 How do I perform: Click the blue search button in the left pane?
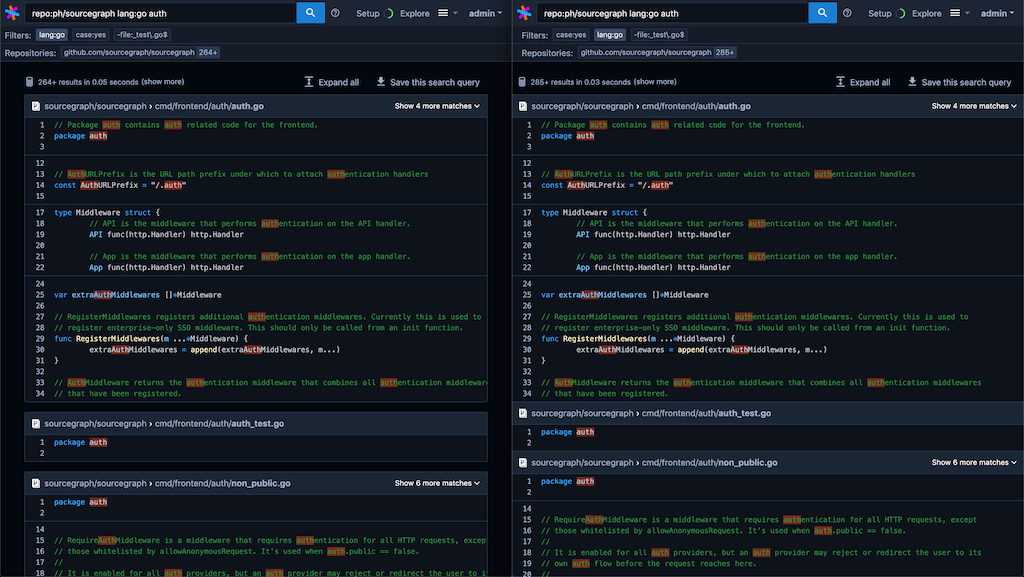point(310,12)
